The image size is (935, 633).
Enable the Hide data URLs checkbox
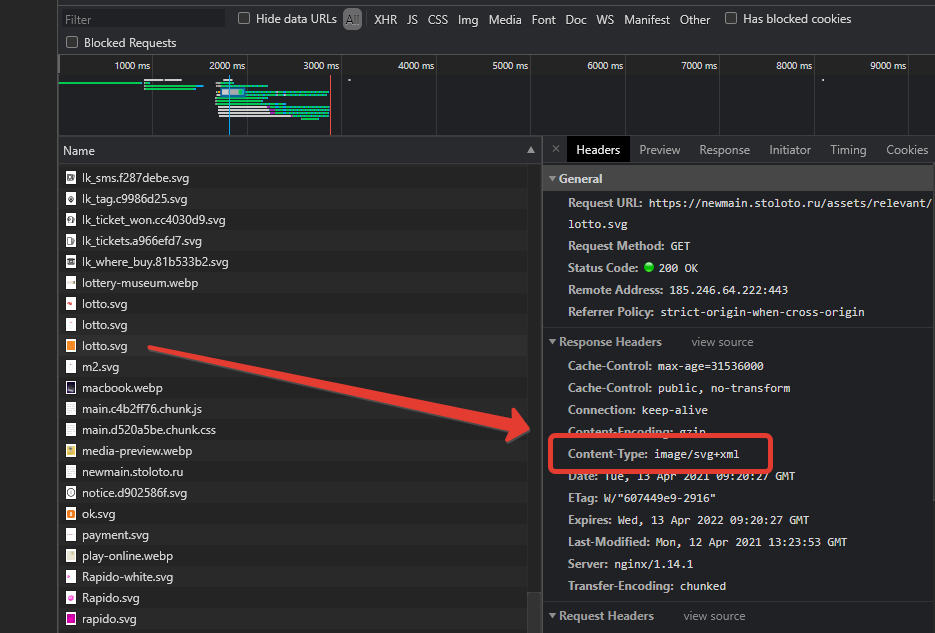click(x=244, y=19)
